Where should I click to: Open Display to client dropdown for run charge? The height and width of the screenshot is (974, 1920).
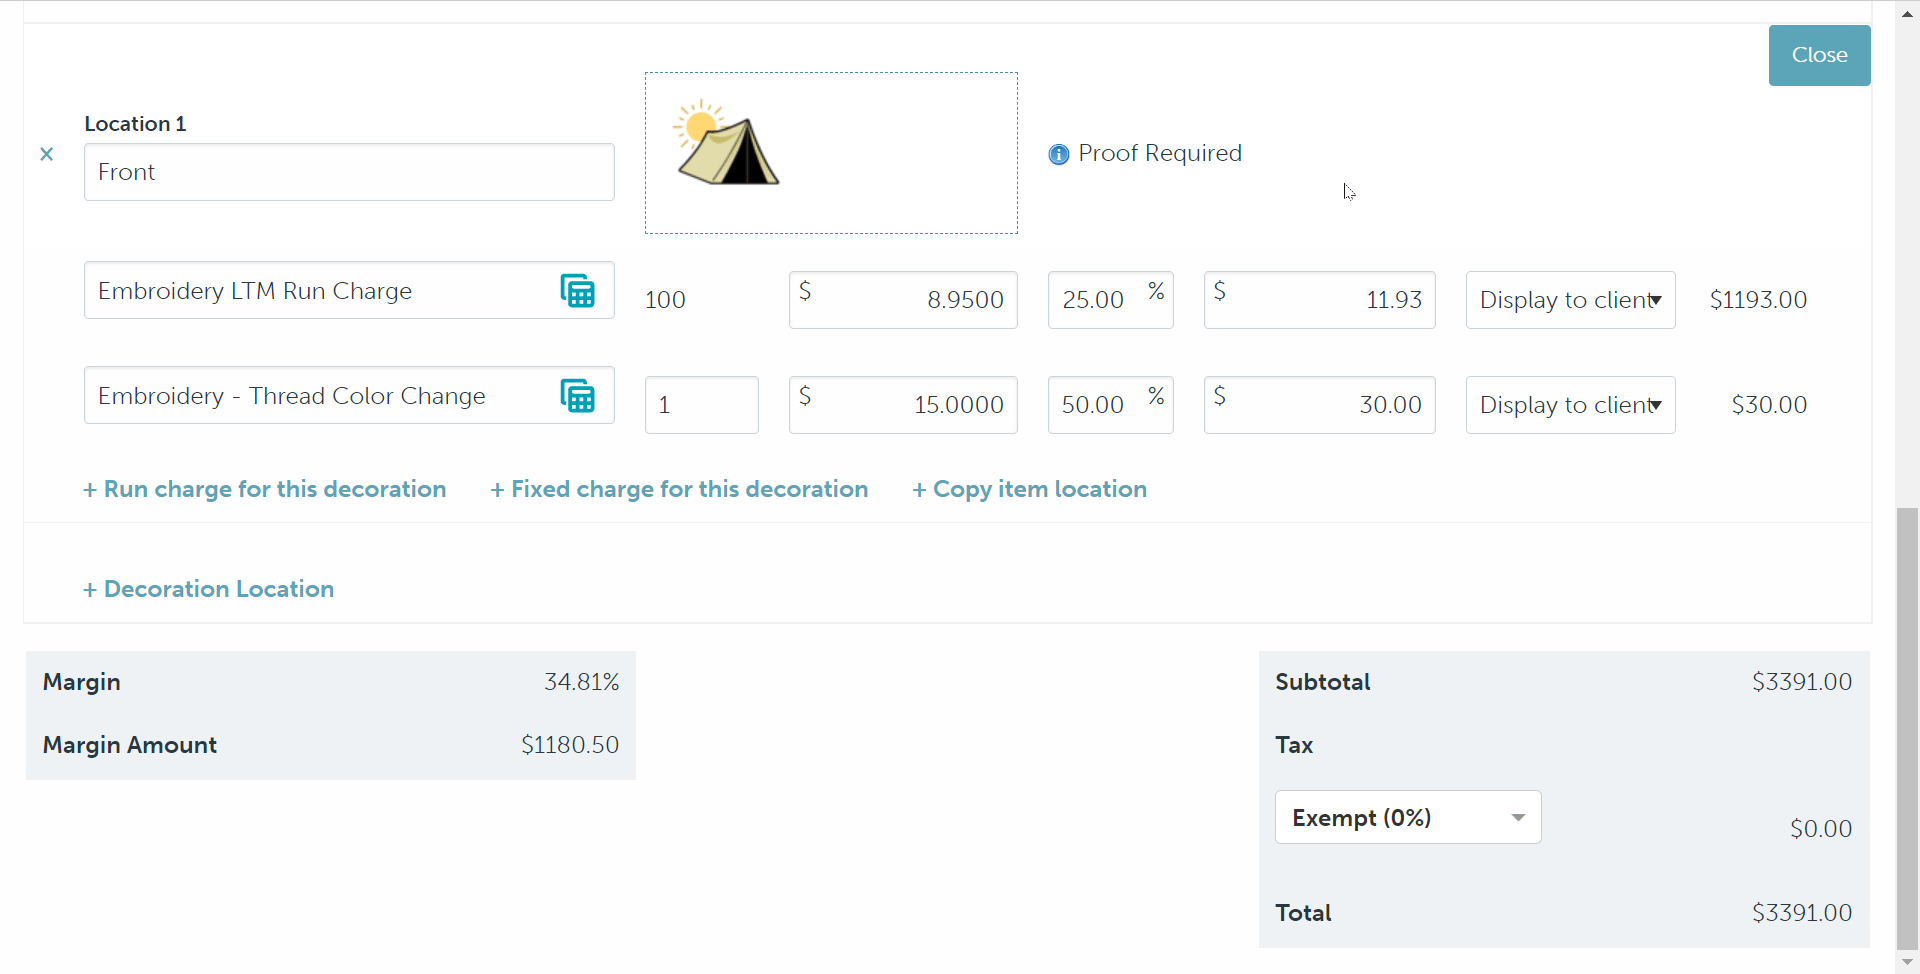click(1569, 300)
